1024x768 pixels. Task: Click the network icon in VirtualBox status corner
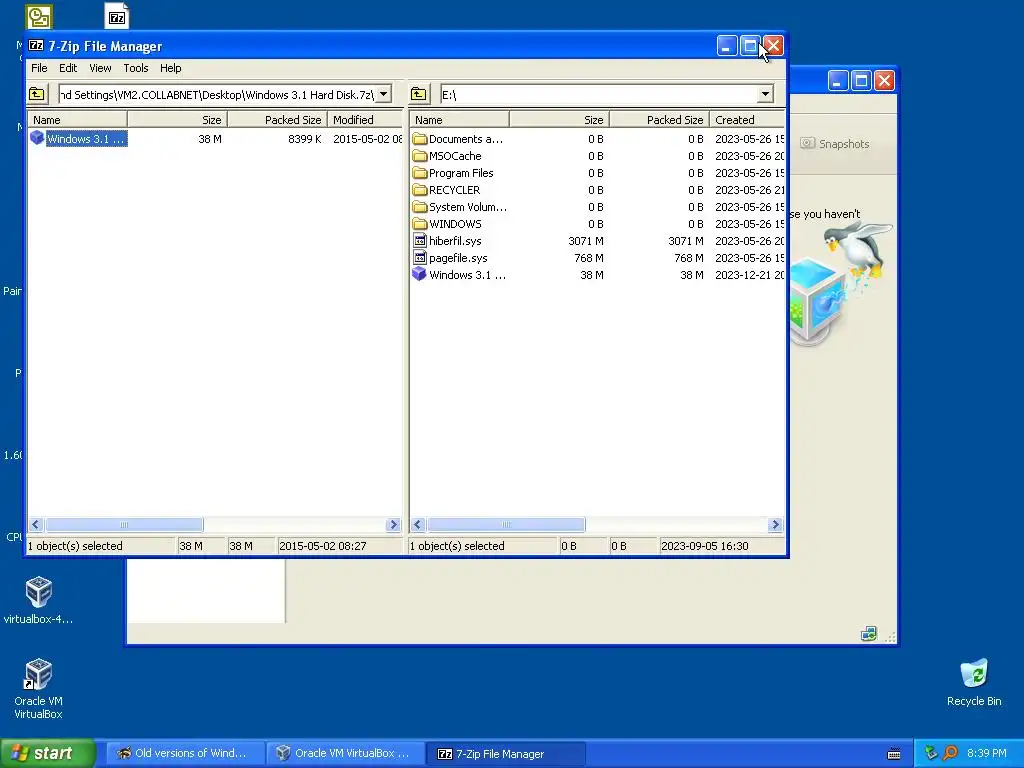pyautogui.click(x=869, y=633)
